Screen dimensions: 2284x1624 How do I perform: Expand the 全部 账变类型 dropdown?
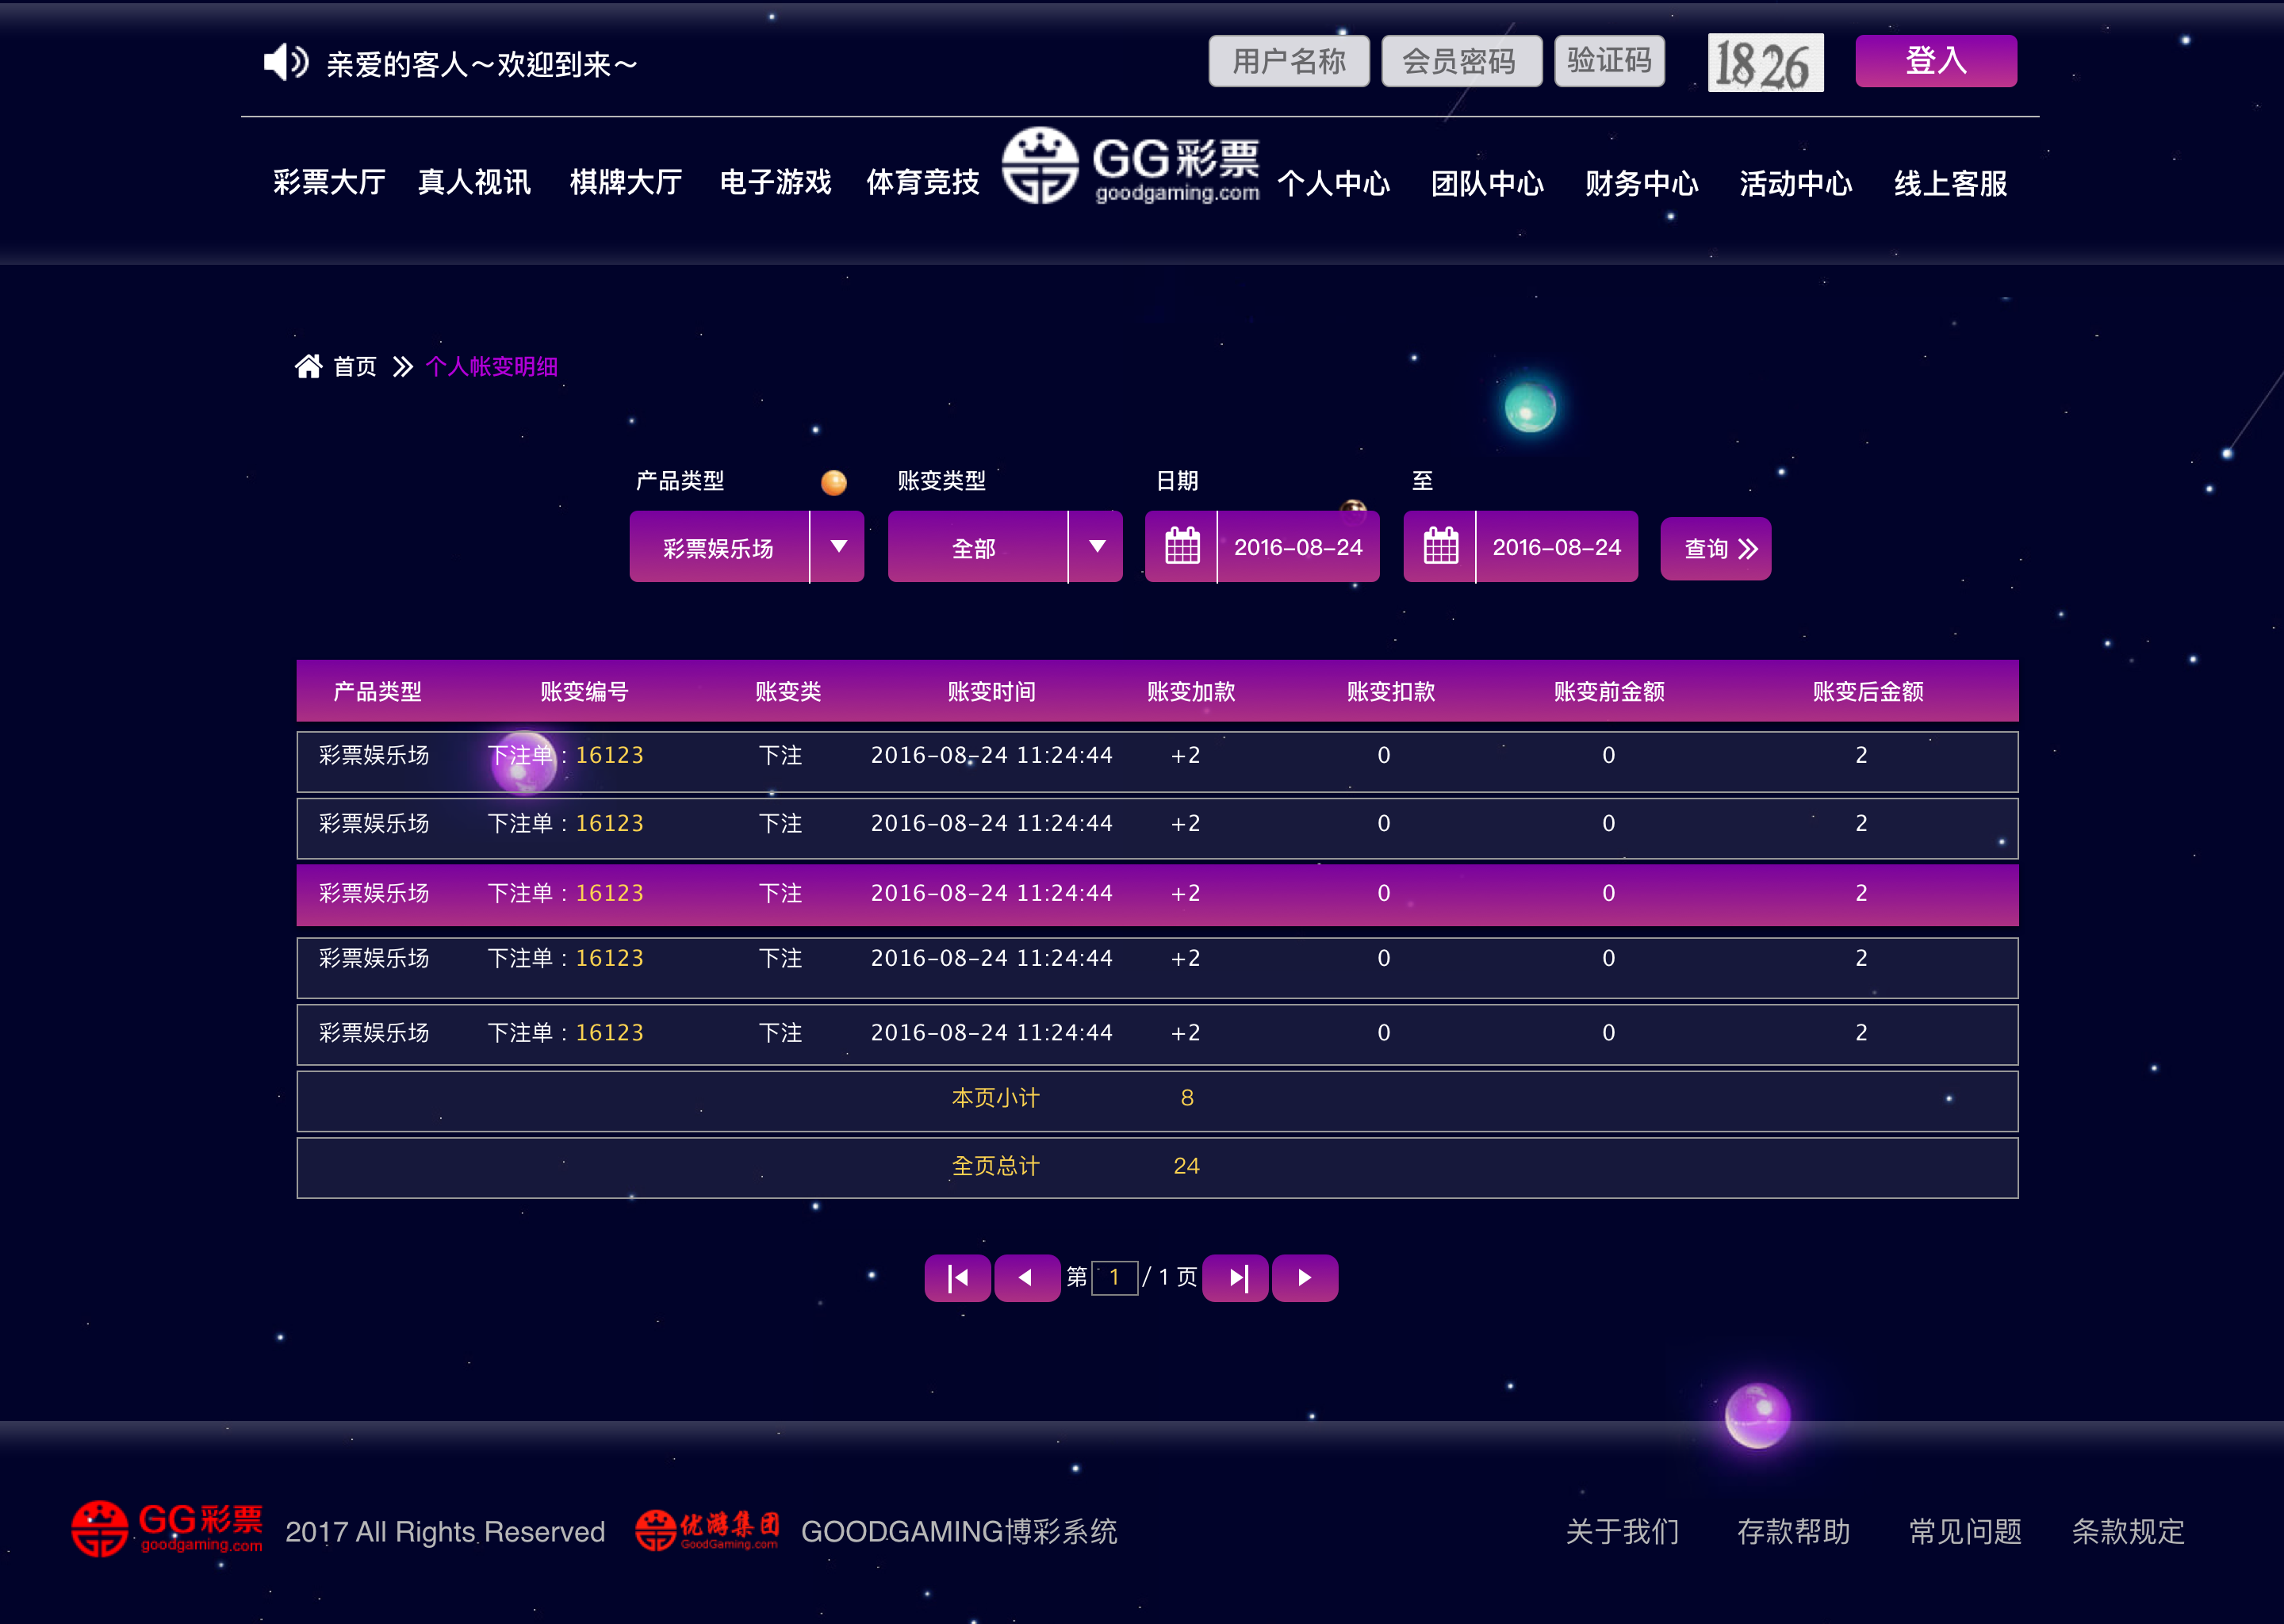[x=1097, y=547]
